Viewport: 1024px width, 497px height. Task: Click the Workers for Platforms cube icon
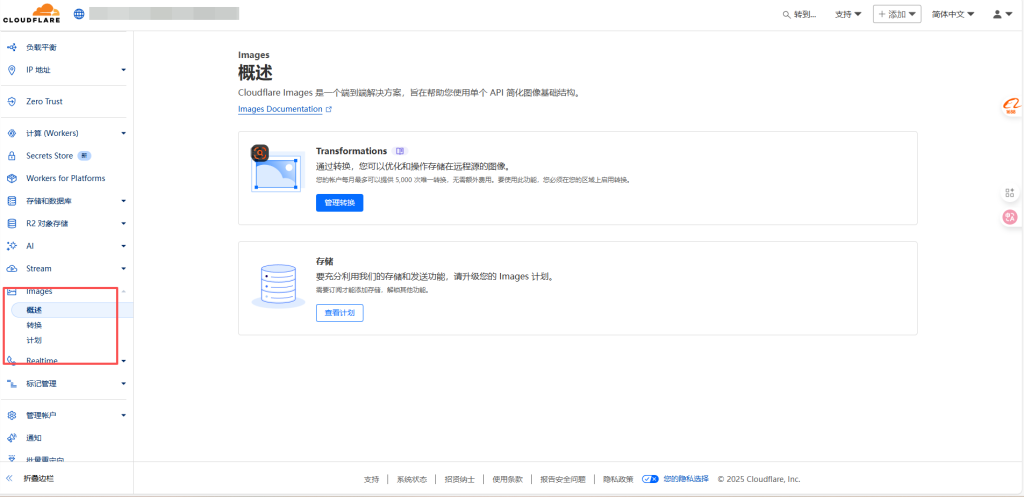pos(11,178)
